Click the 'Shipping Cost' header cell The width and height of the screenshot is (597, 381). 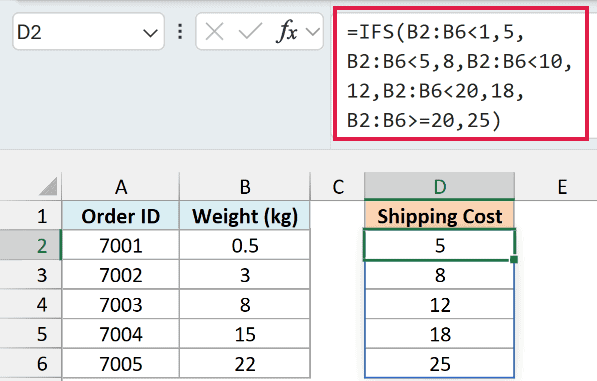439,216
